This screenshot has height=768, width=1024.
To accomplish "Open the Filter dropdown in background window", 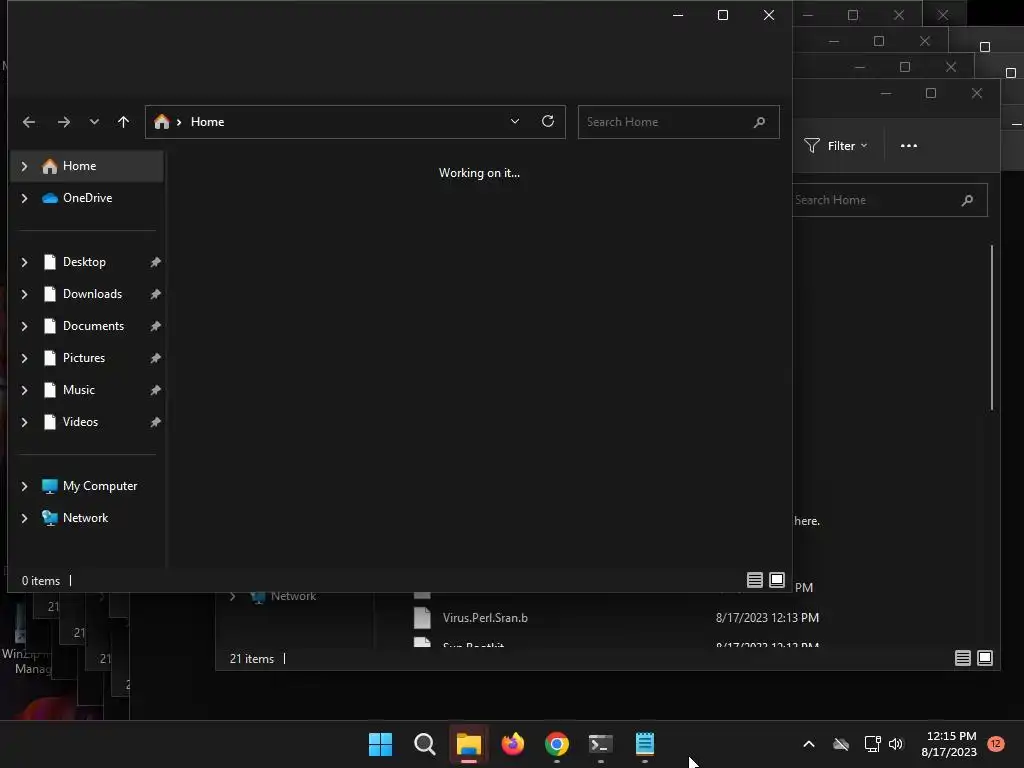I will point(836,146).
